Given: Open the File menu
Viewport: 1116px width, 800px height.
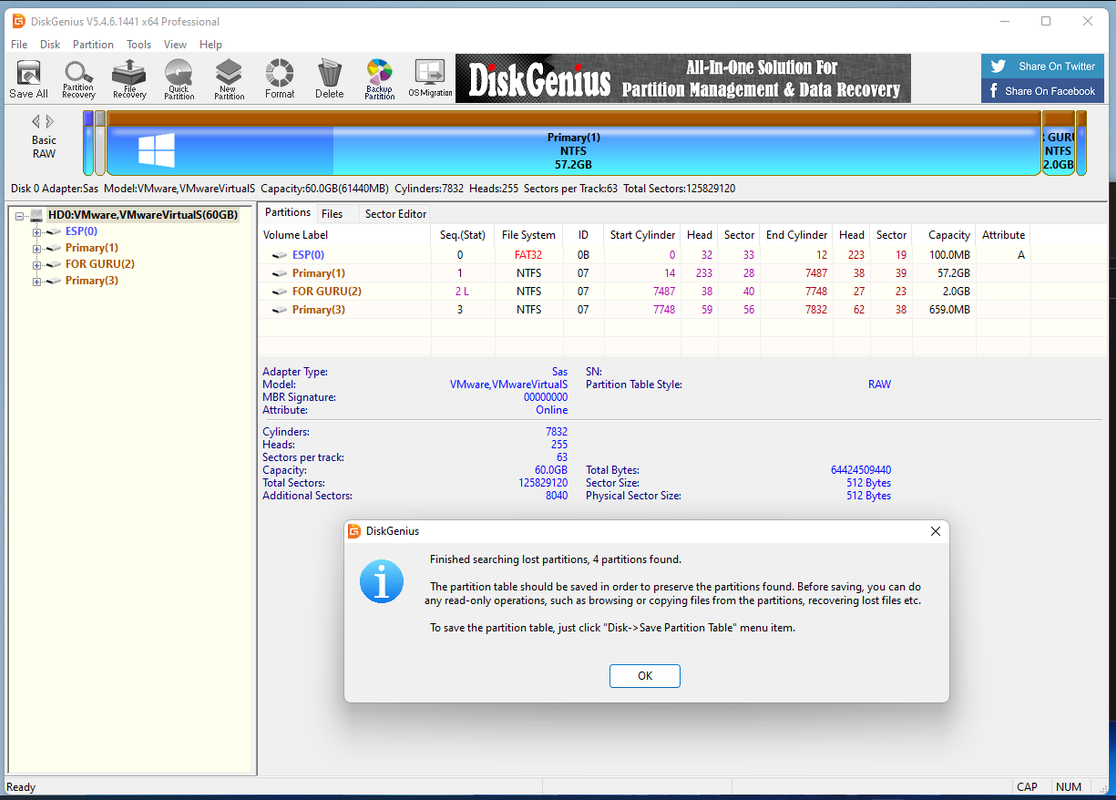Looking at the screenshot, I should (19, 44).
